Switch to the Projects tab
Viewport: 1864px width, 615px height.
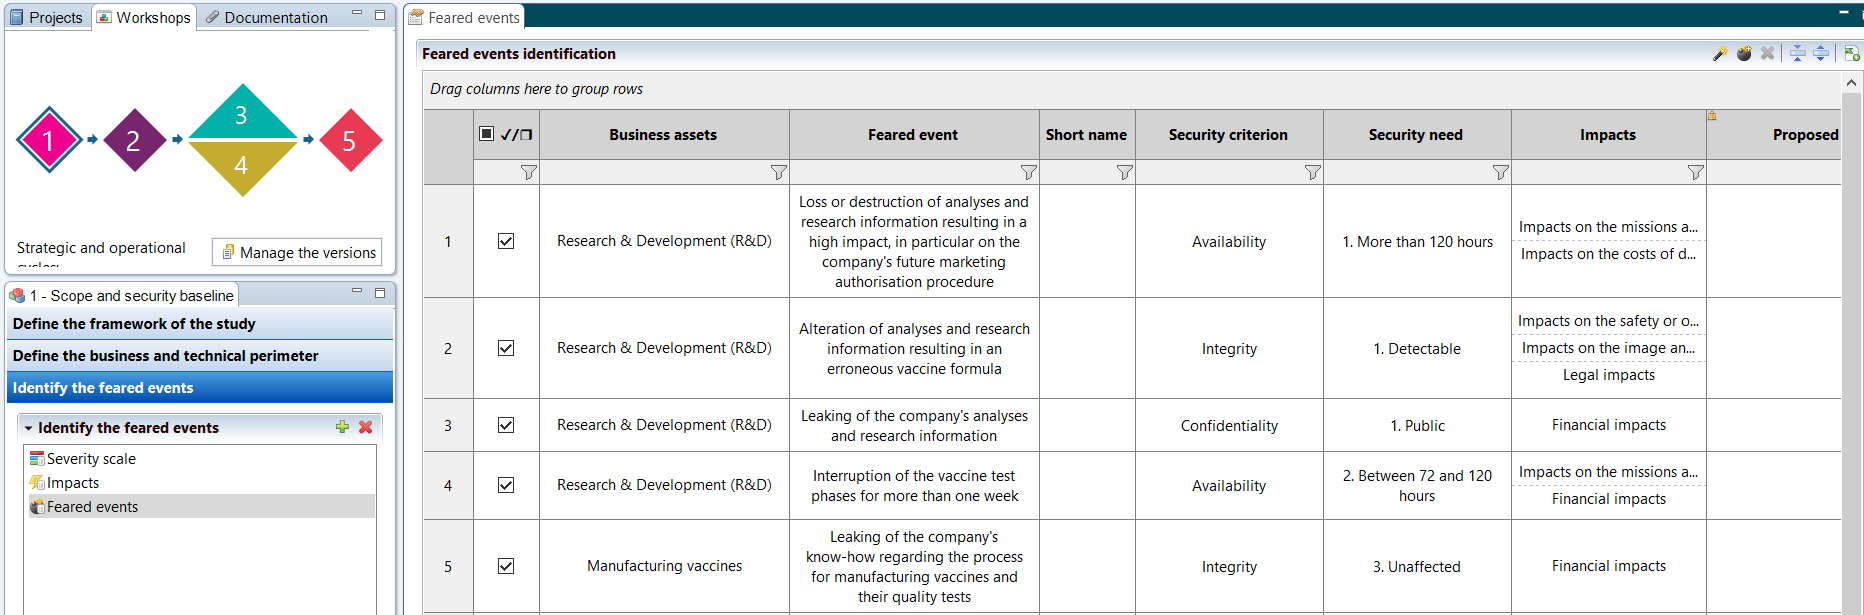click(47, 17)
